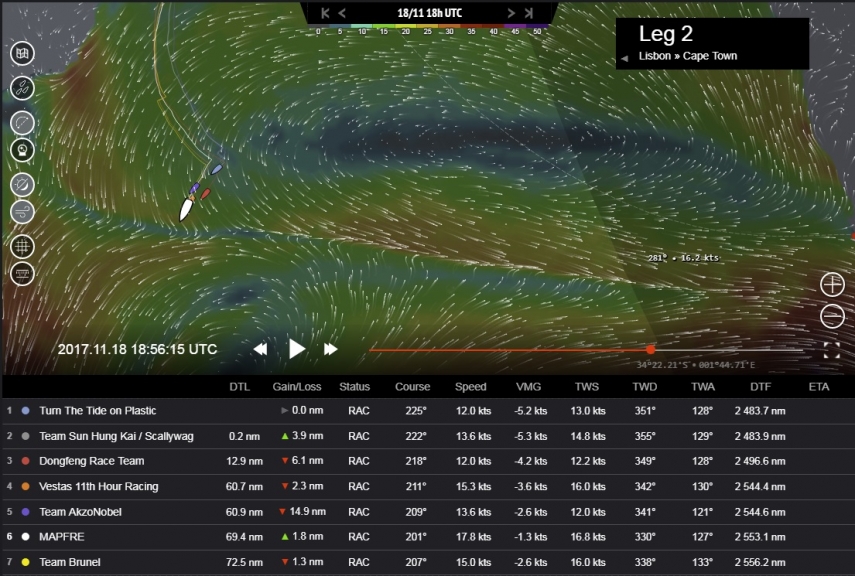Click Team Brunel's 2 556.2 nm DTF
The width and height of the screenshot is (855, 576).
760,562
